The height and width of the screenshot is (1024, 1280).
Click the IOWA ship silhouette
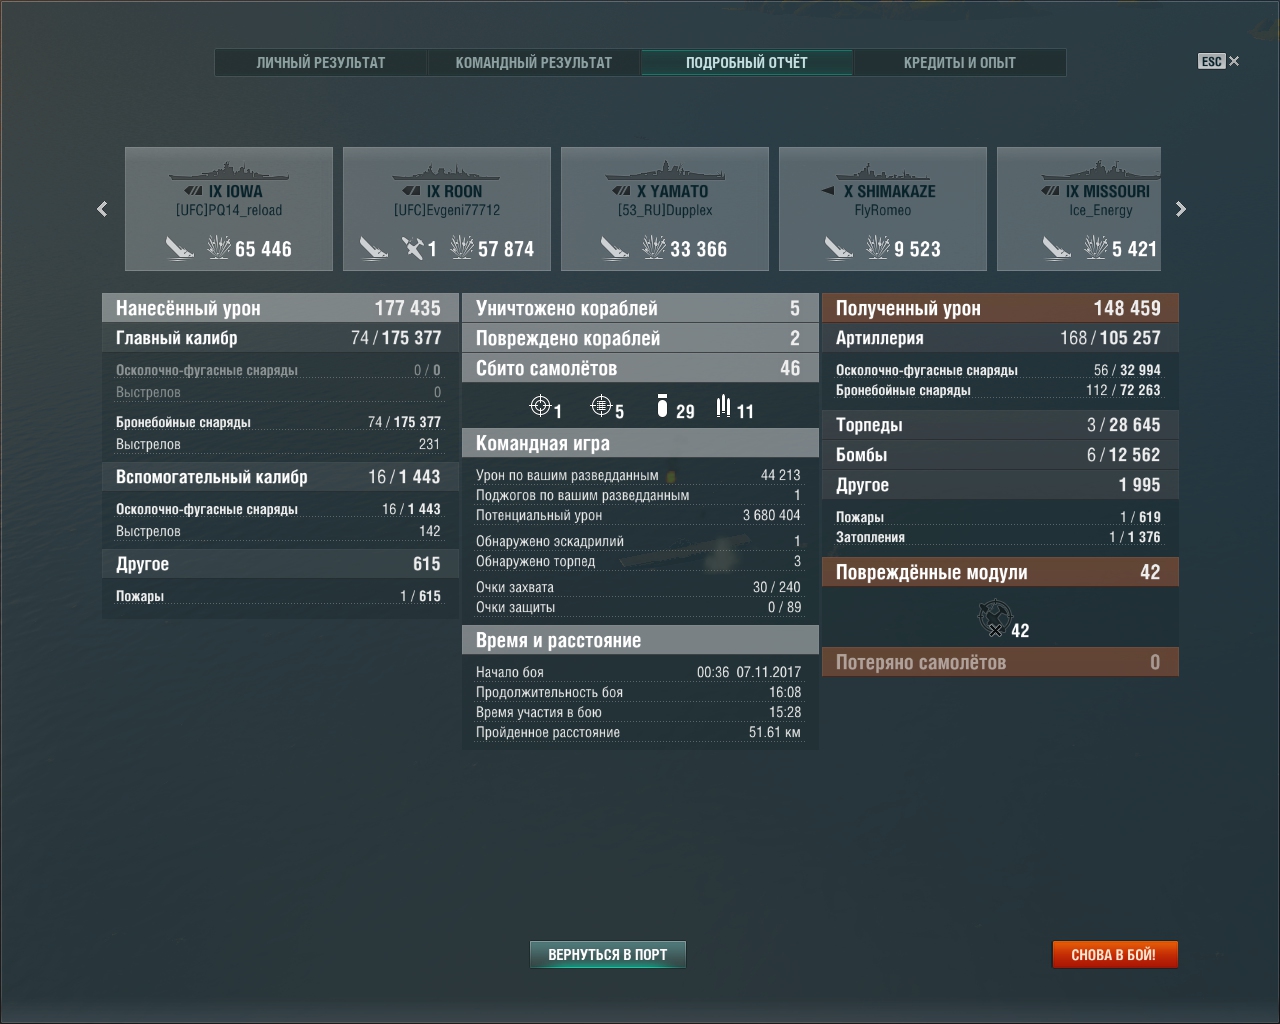[229, 171]
